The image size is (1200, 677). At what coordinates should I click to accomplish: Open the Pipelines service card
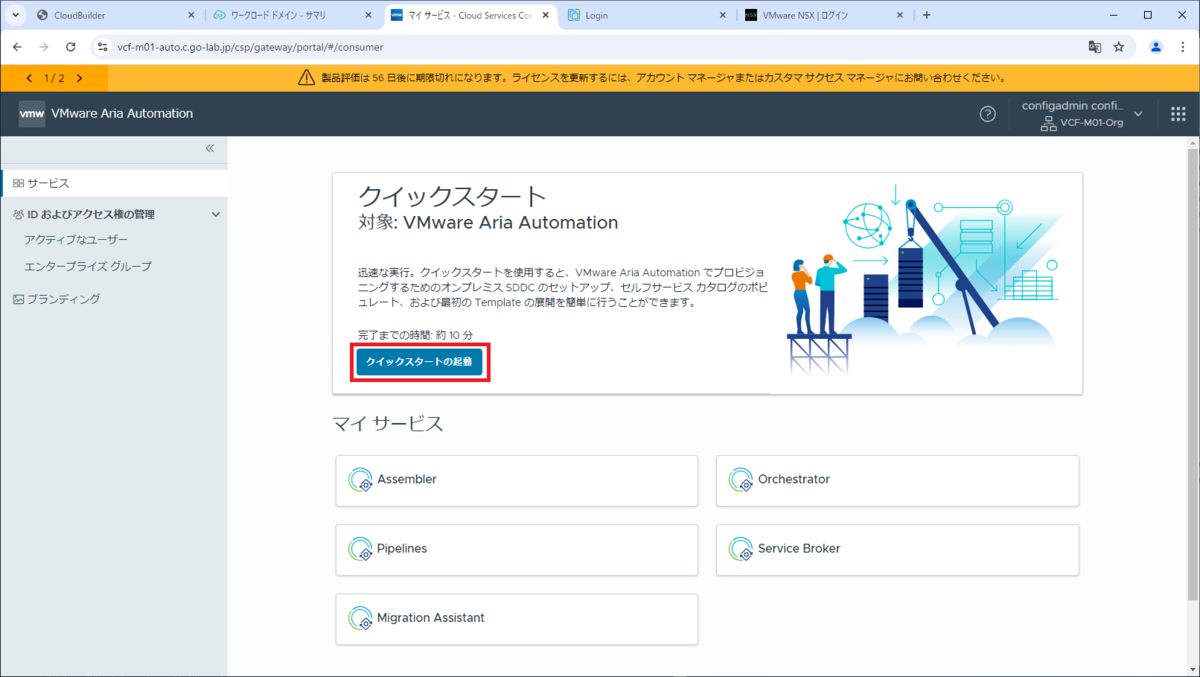point(517,549)
